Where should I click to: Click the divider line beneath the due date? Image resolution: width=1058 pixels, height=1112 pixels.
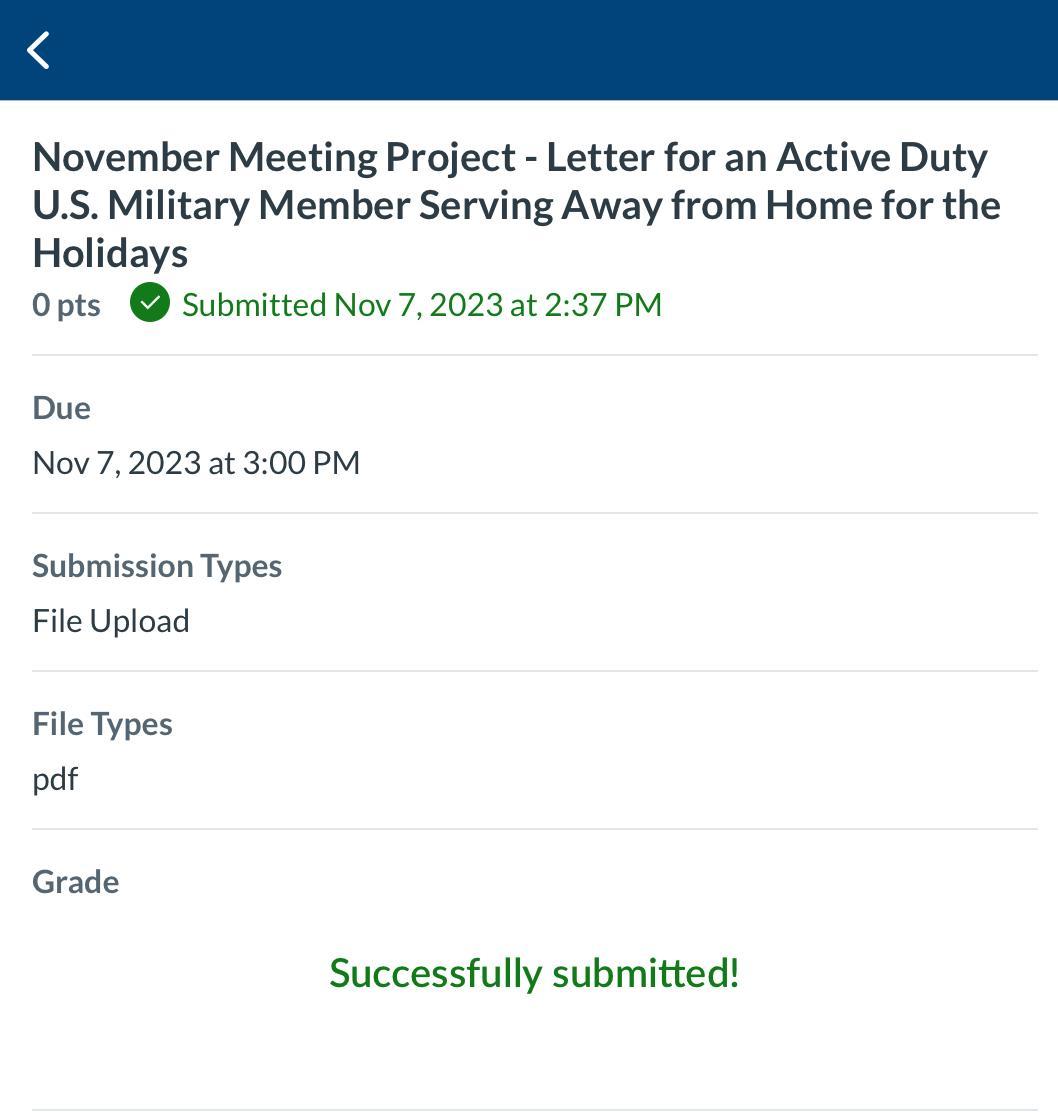click(x=534, y=513)
